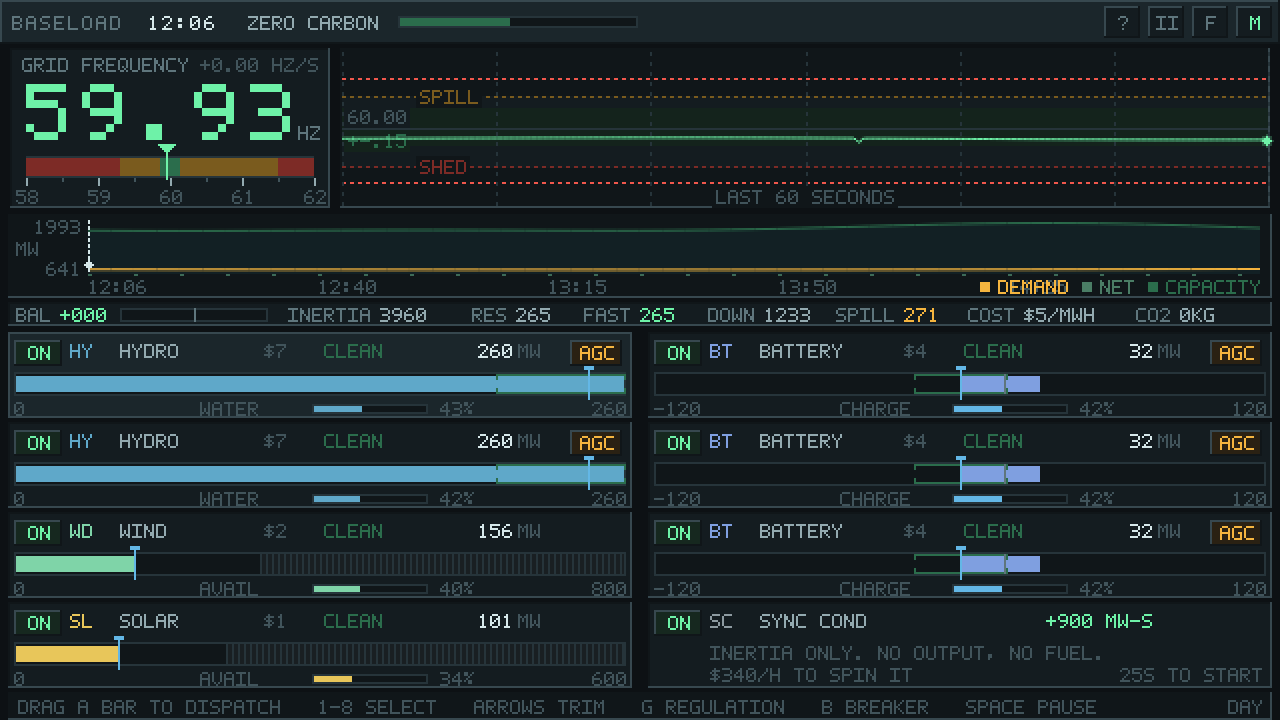Screen dimensions: 1280x720
Task: Open the help button marked ?
Action: [1123, 23]
